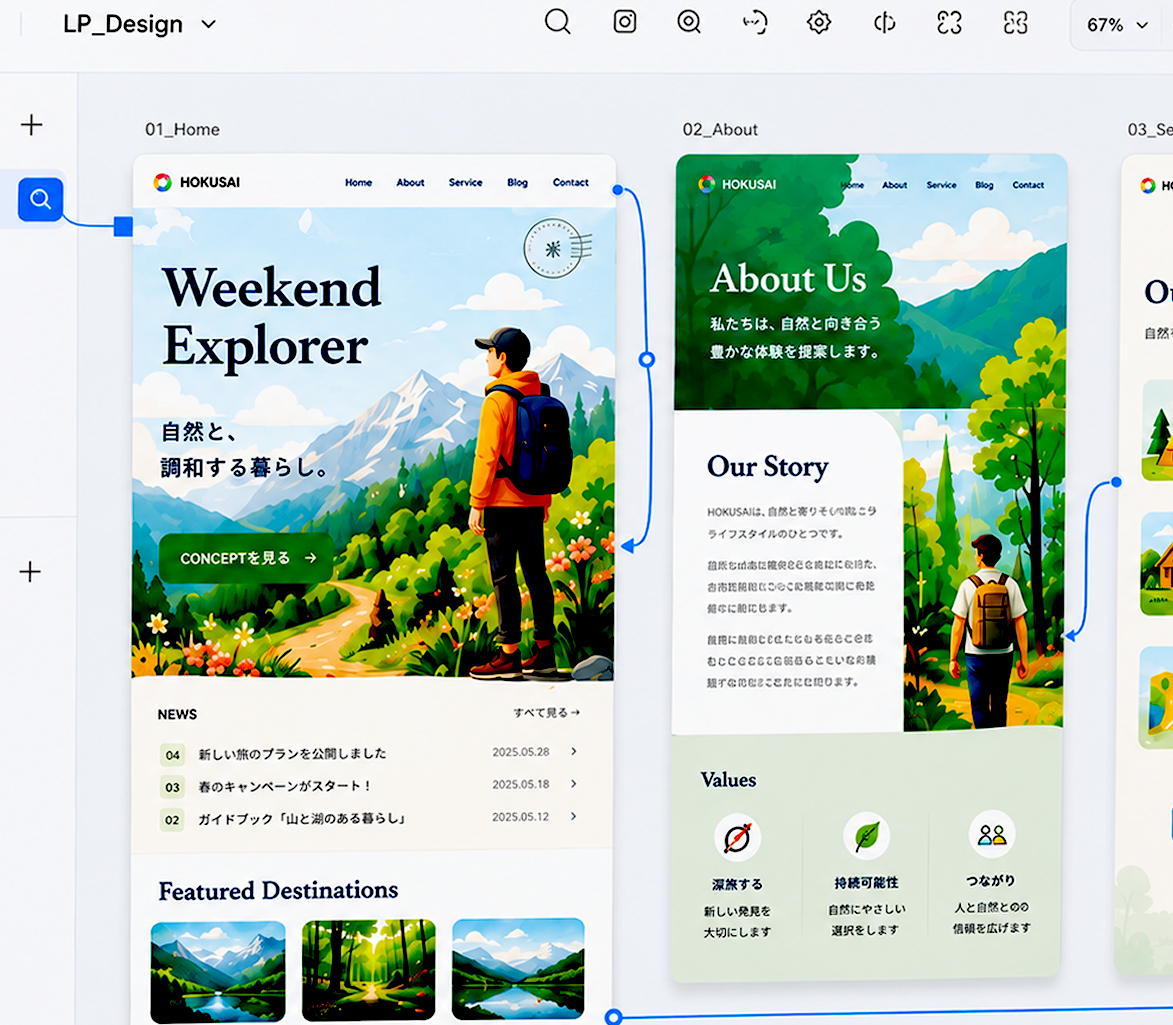Select the Weekend Explorer heading text
This screenshot has width=1173, height=1025.
click(272, 316)
